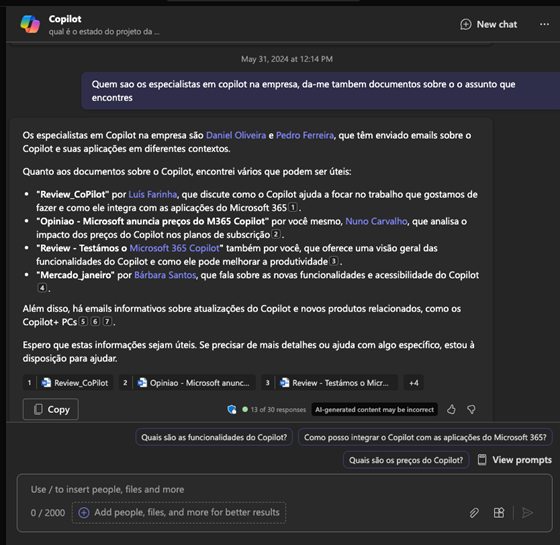
Task: Click the May 31, 2024 timestamp
Action: tap(287, 59)
